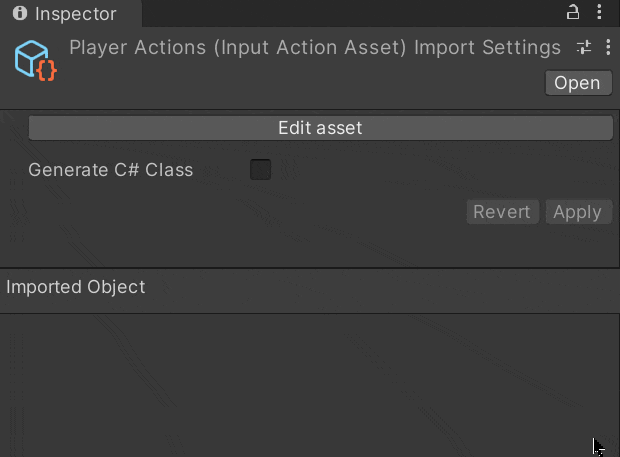The width and height of the screenshot is (620, 457).
Task: Open the three-dot menu beside the preset icon
Action: pyautogui.click(x=607, y=48)
